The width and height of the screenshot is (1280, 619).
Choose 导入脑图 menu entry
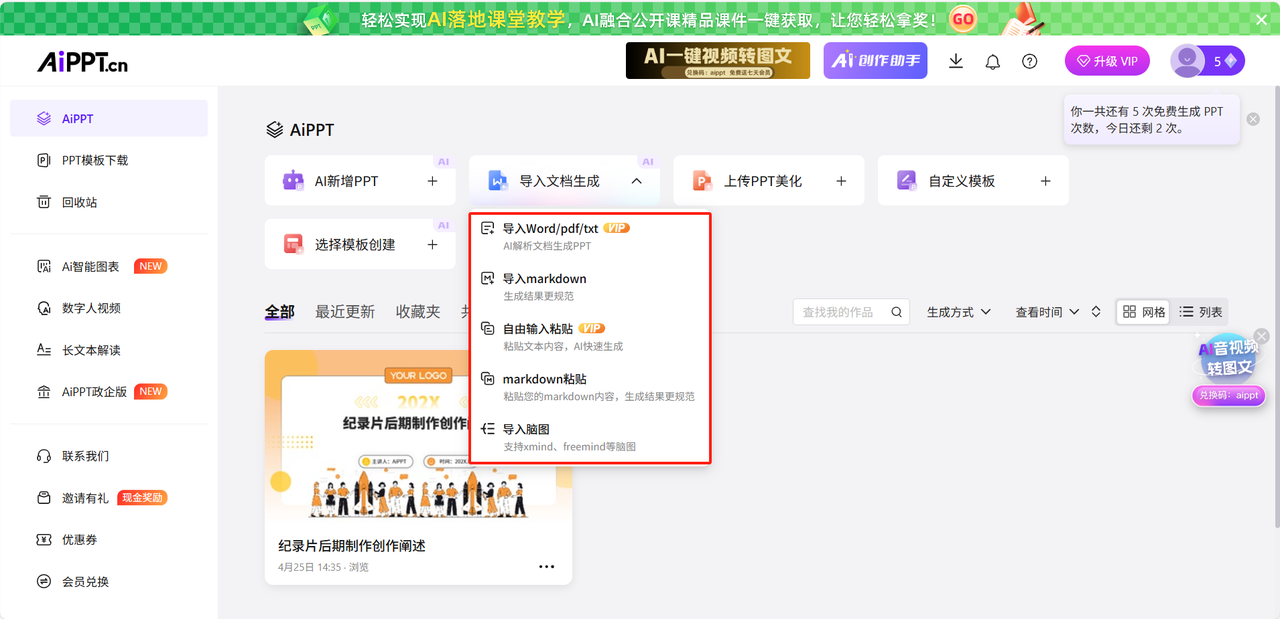590,437
